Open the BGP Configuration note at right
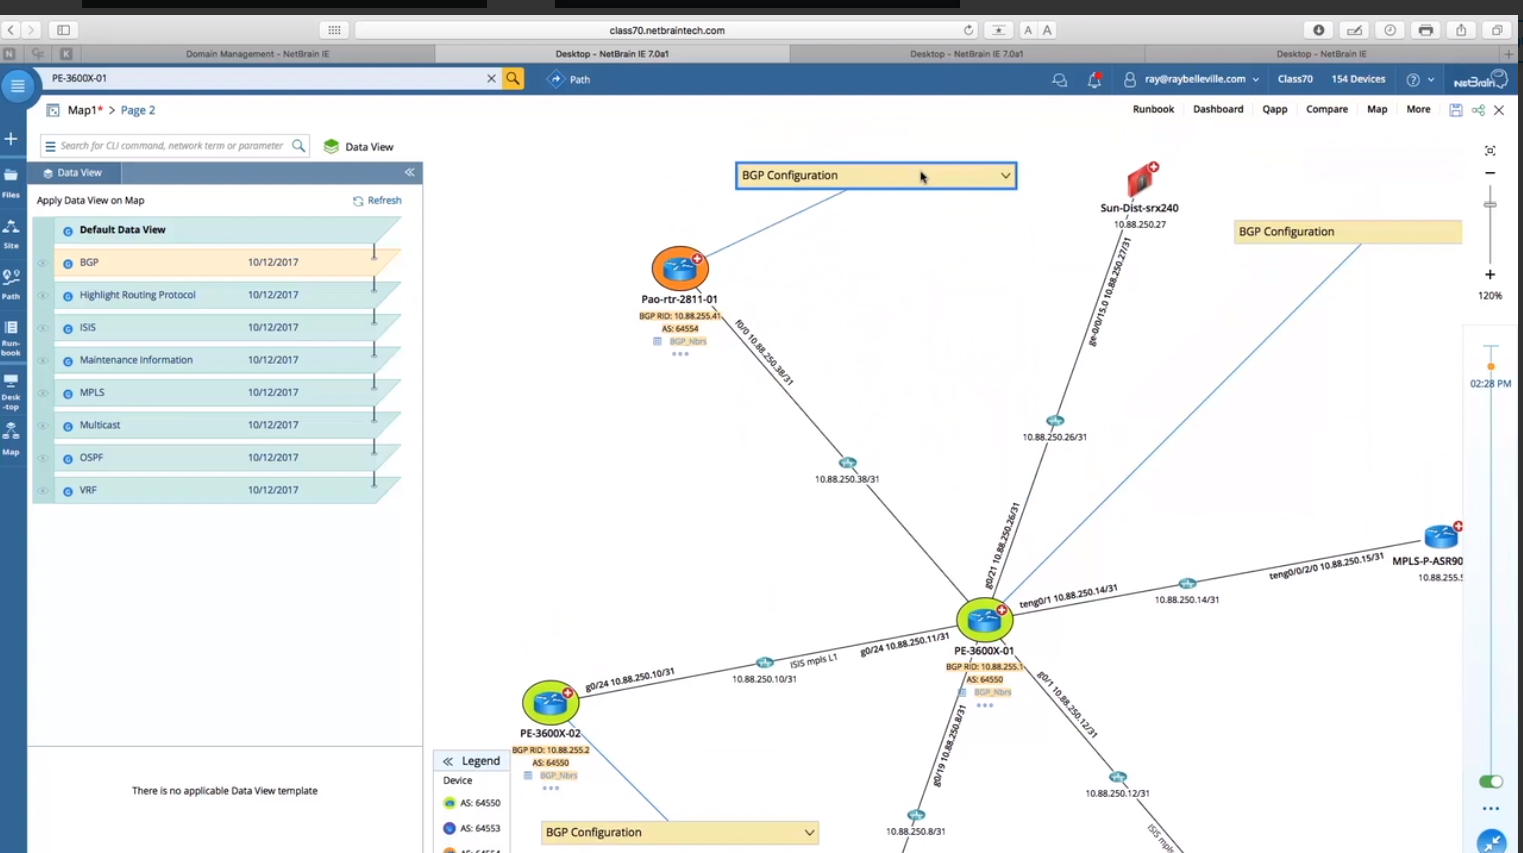Image resolution: width=1523 pixels, height=853 pixels. (x=1347, y=232)
